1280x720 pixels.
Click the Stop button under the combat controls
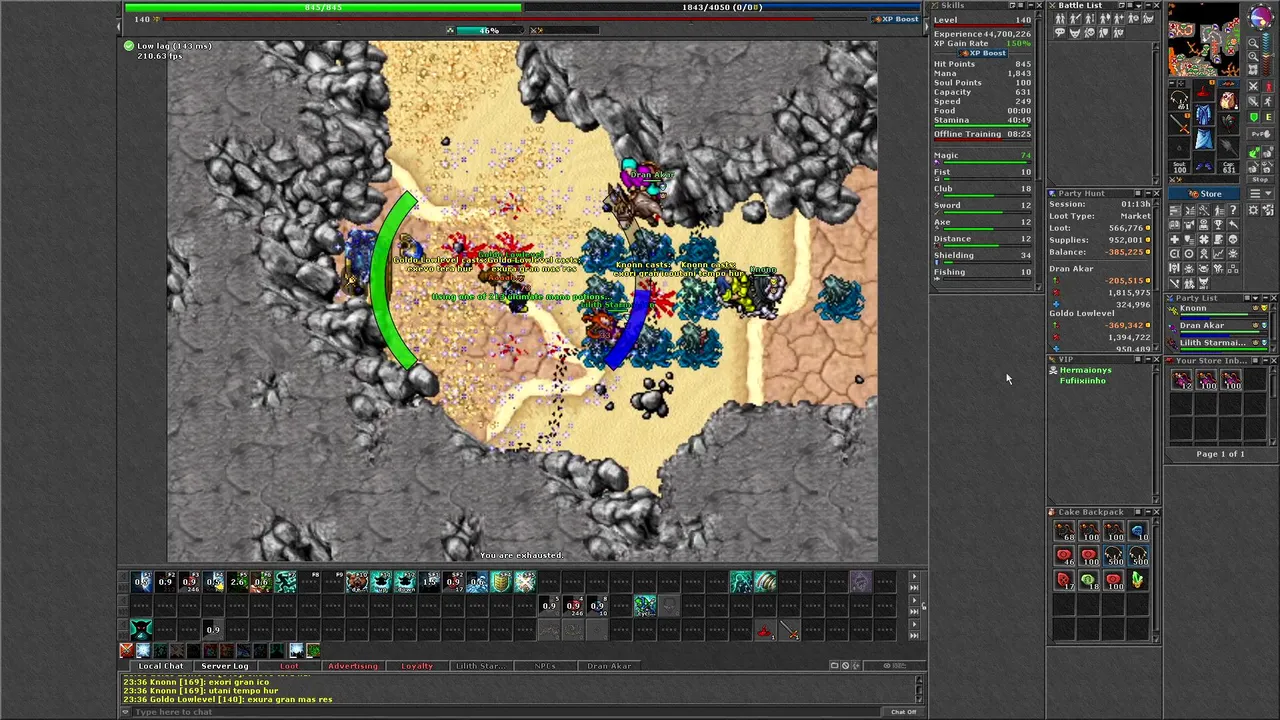coord(1260,179)
